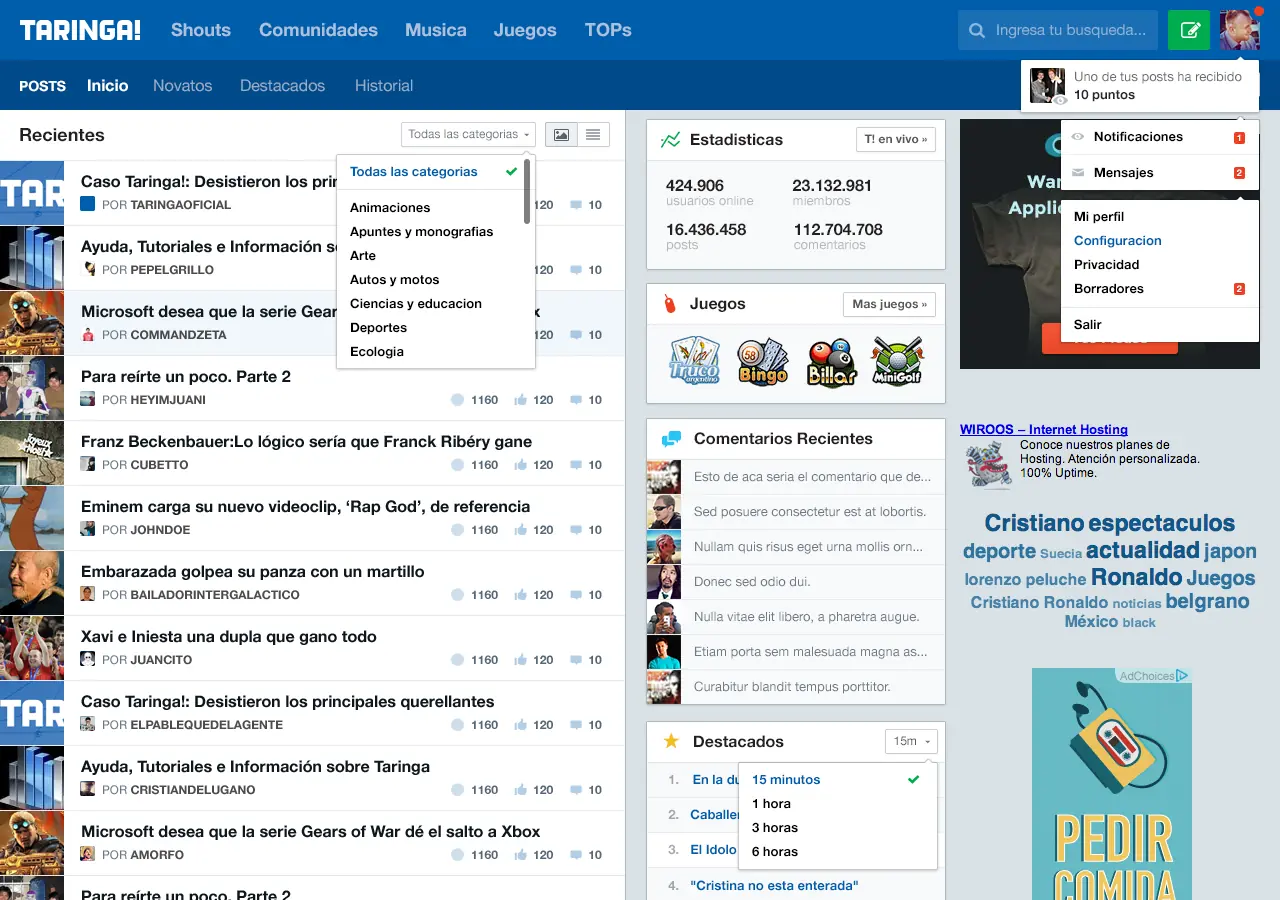The image size is (1280, 900).
Task: Open Shouts in the top navigation
Action: tap(201, 30)
